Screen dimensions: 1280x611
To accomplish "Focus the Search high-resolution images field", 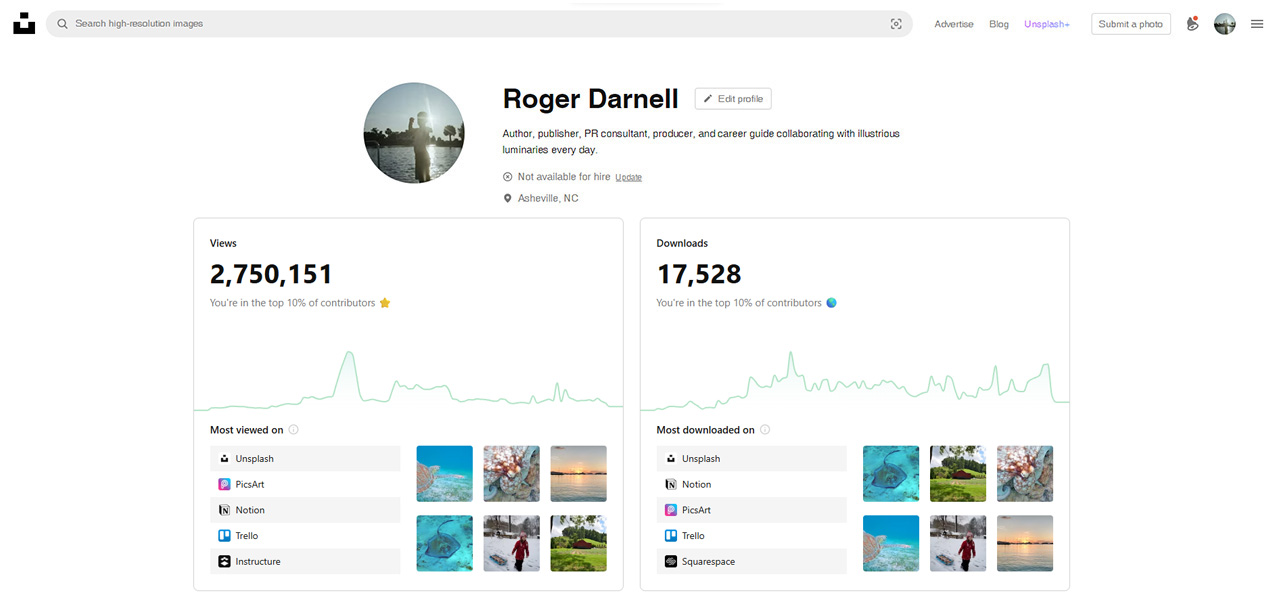I will pos(479,24).
